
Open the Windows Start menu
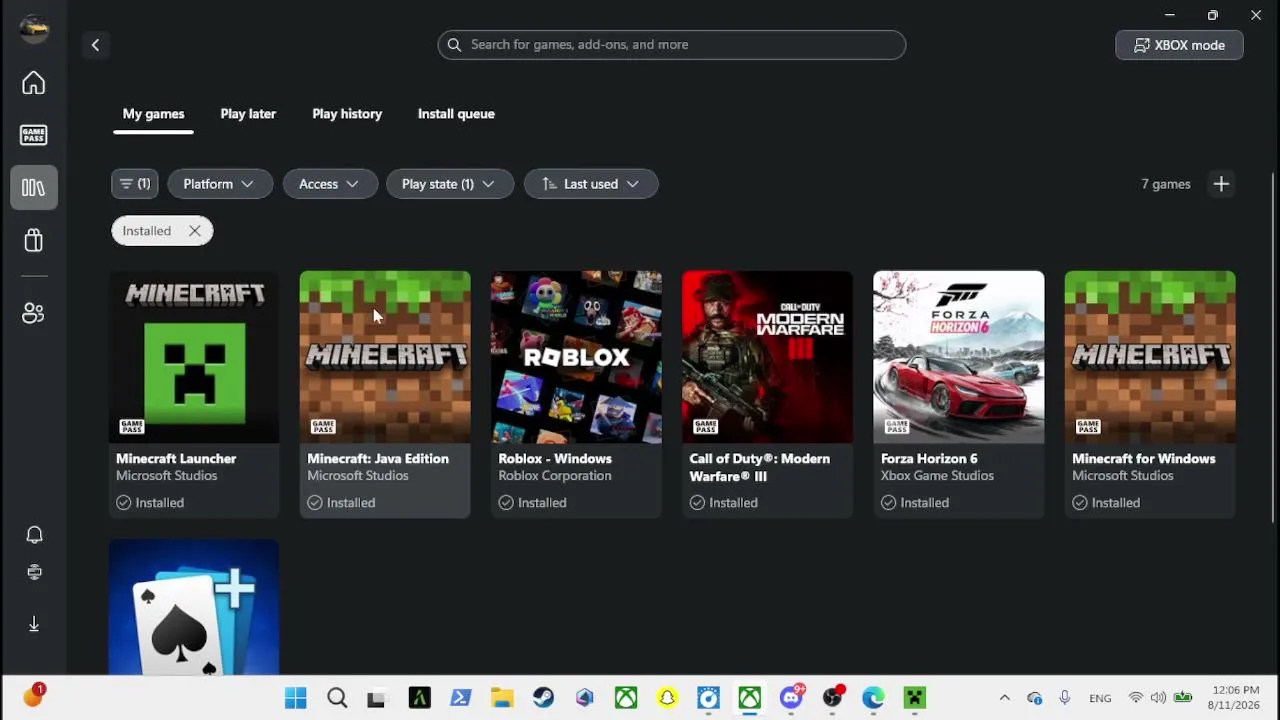(296, 698)
